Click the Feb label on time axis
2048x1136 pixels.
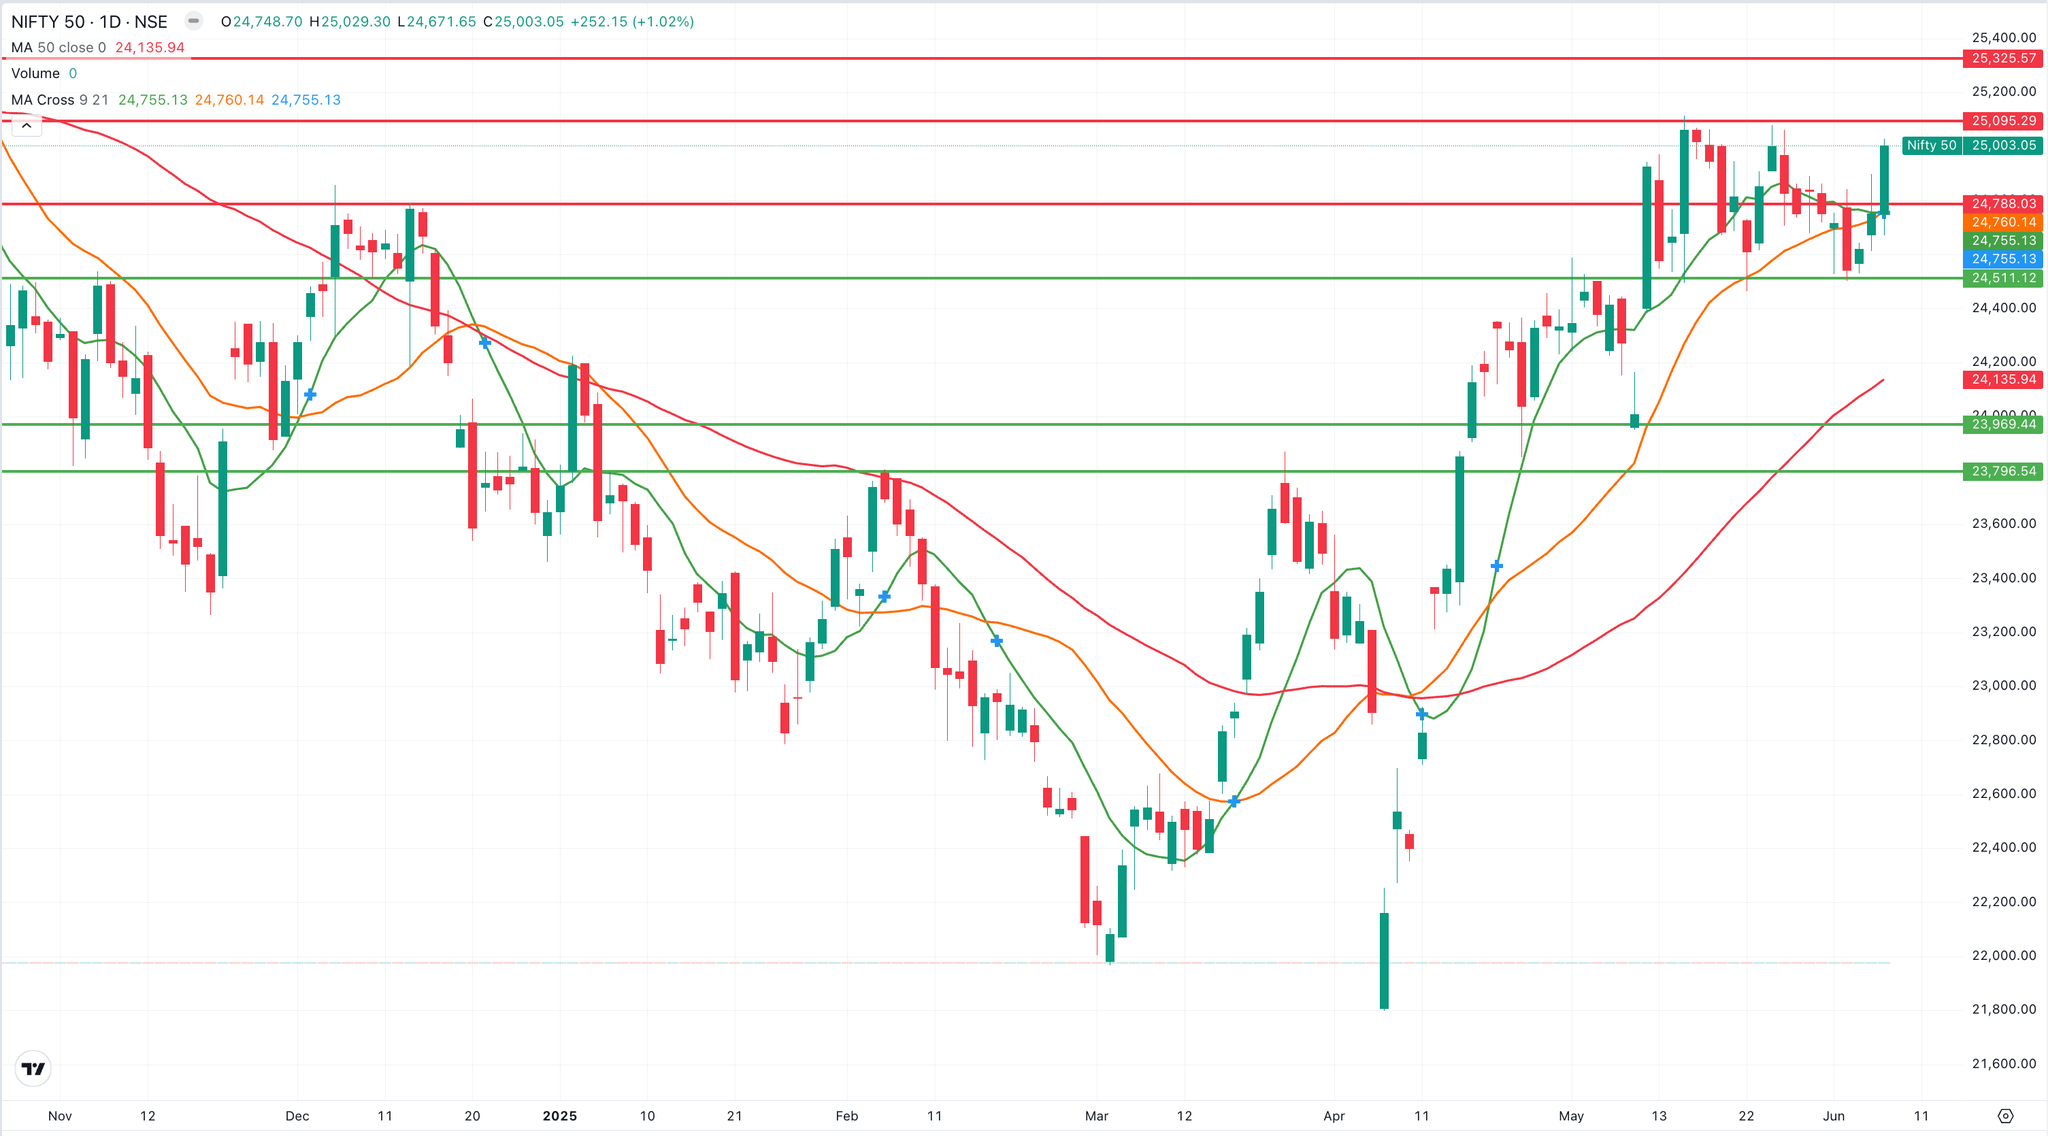click(x=847, y=1116)
